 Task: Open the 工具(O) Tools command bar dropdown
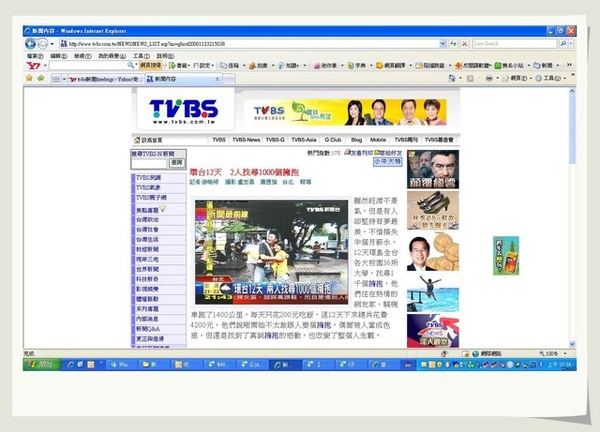tap(550, 78)
